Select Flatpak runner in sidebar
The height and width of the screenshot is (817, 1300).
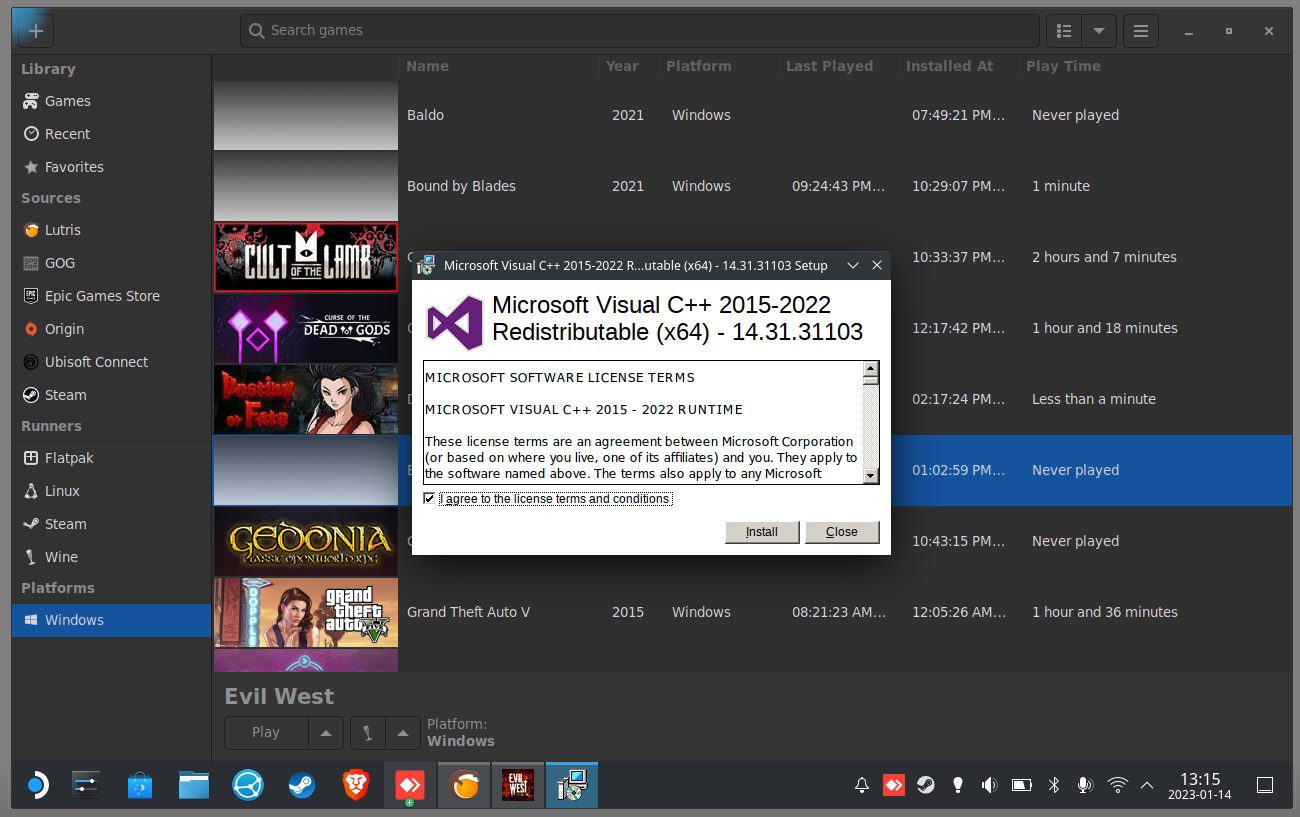coord(111,458)
